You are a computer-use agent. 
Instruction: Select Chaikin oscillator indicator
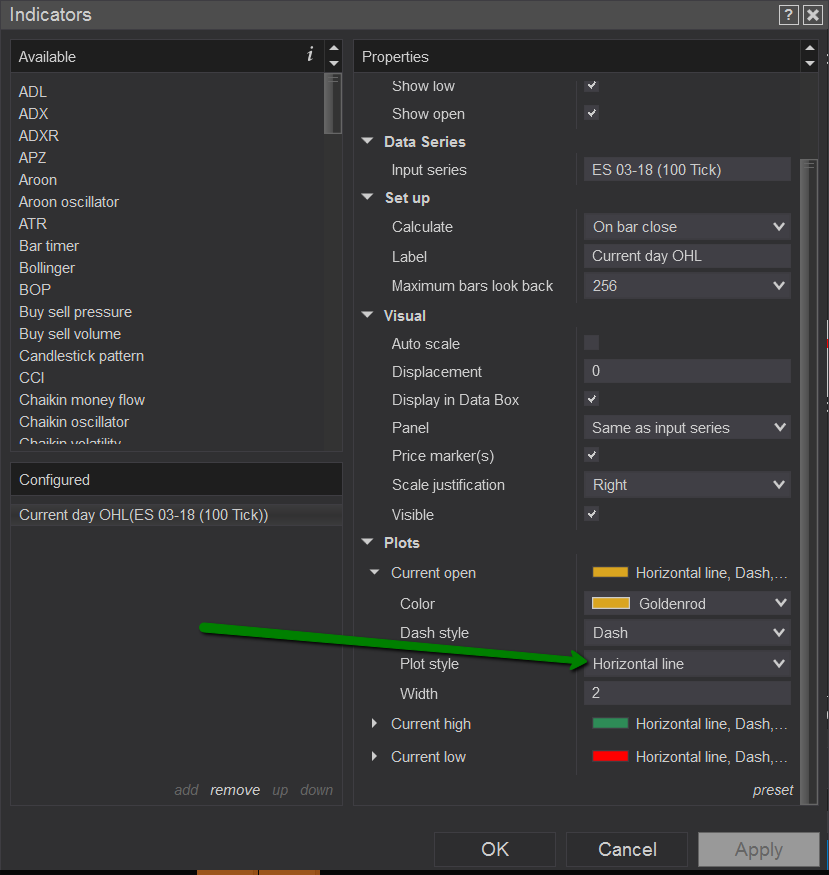pyautogui.click(x=74, y=422)
